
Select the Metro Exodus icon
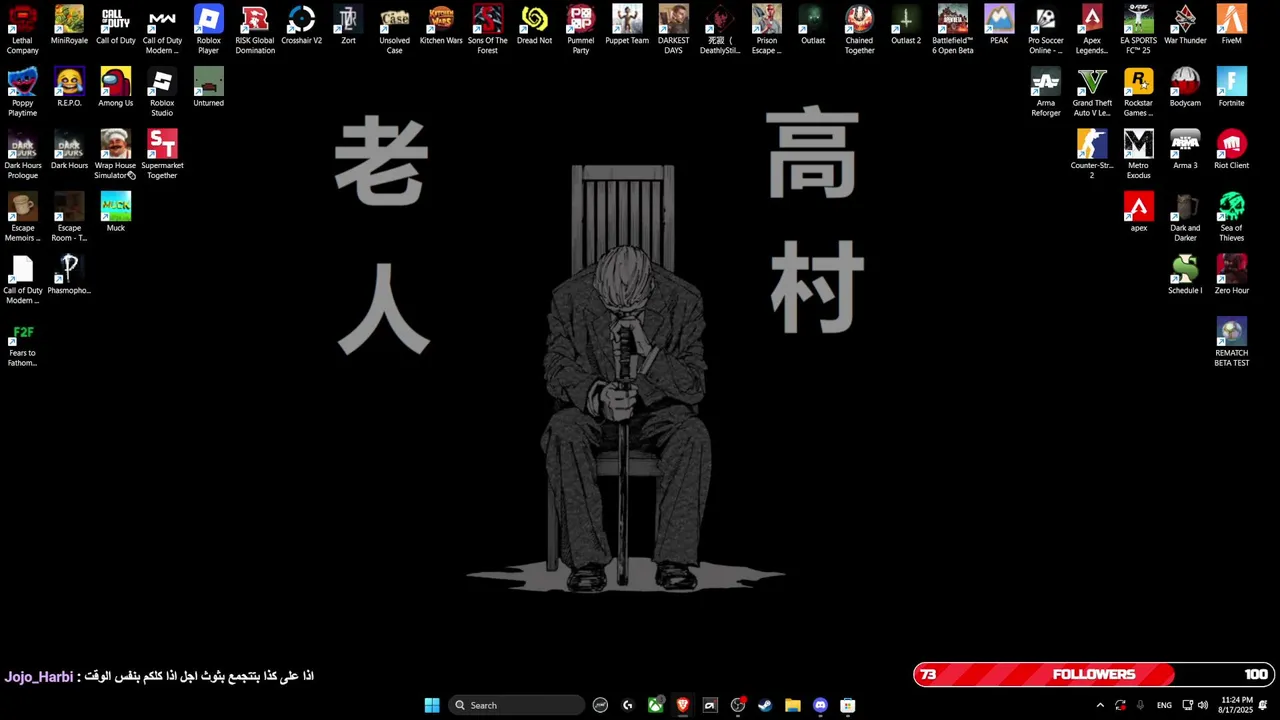[1138, 155]
